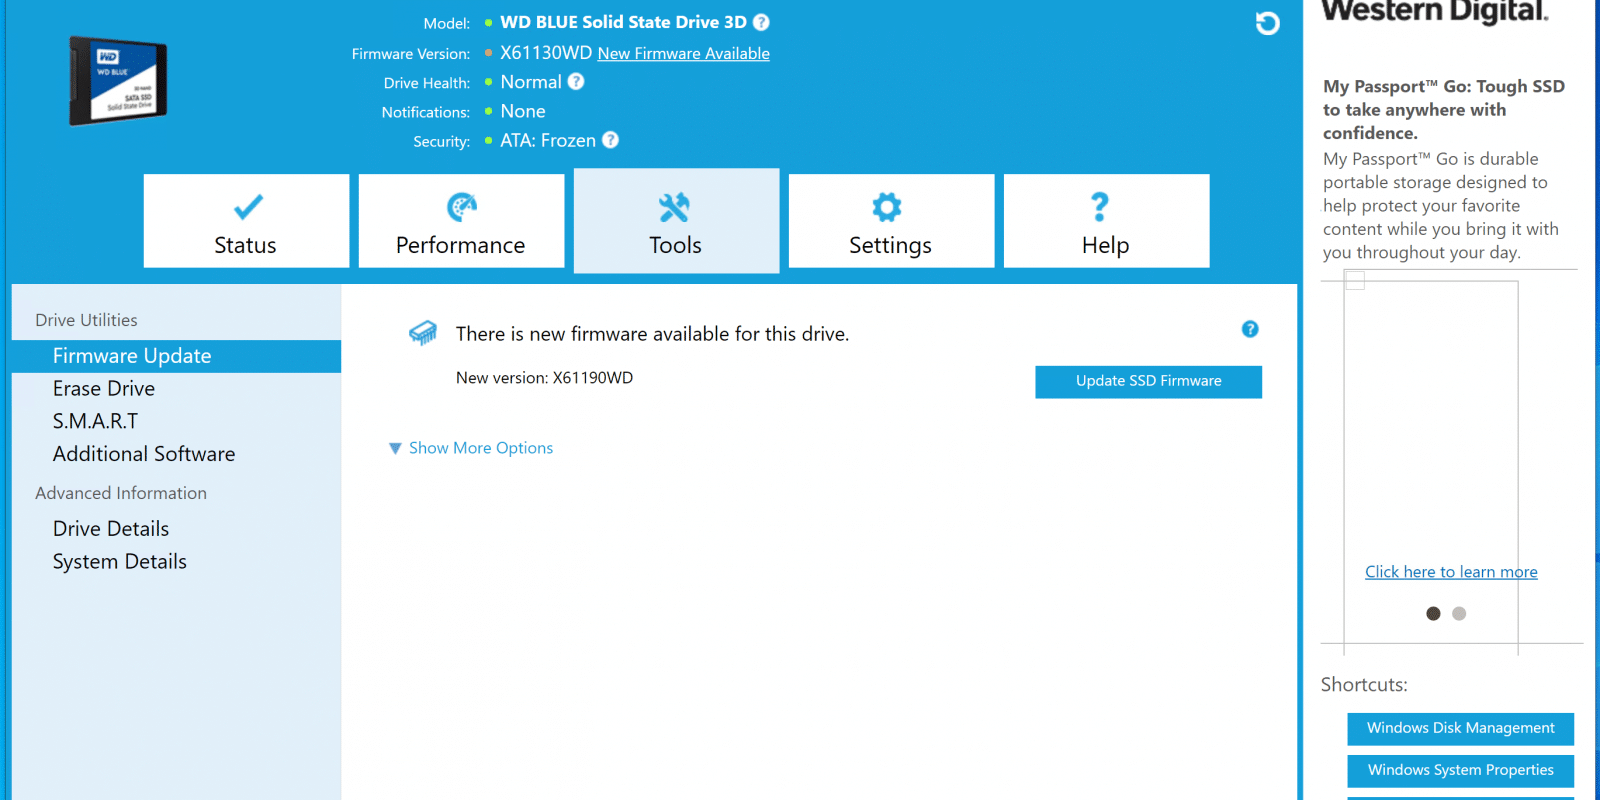Open help icon next to ATA: Frozen

(610, 140)
